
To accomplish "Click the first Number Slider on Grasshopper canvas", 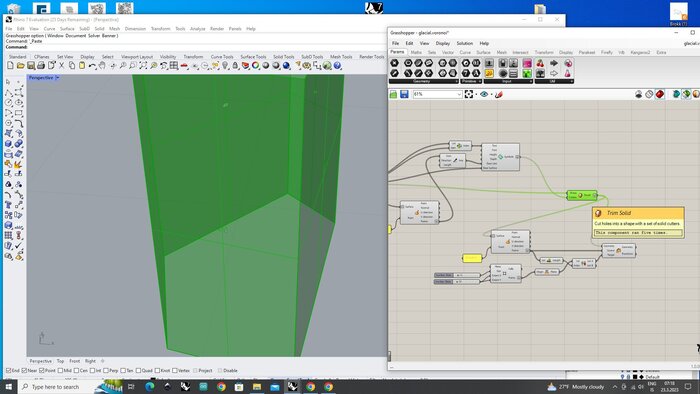I will [x=457, y=275].
